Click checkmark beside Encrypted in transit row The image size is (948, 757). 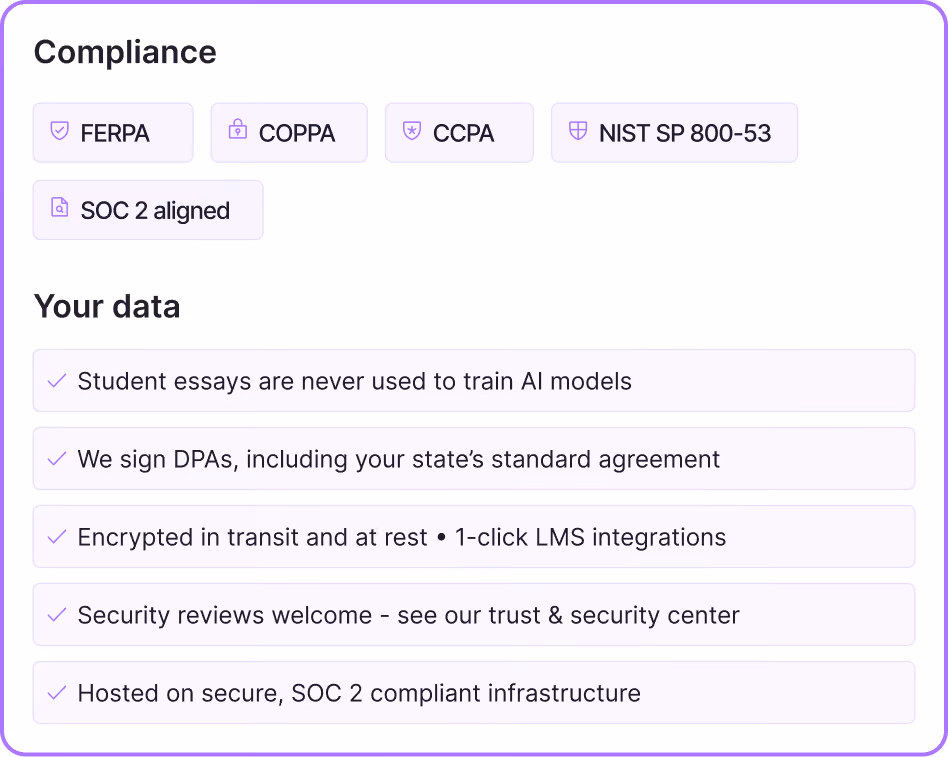(57, 537)
